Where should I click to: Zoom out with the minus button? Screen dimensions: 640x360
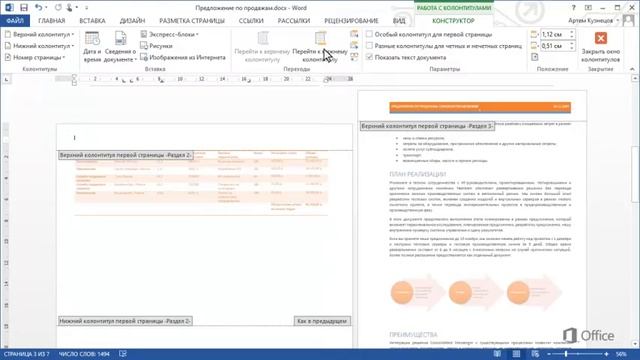(549, 354)
